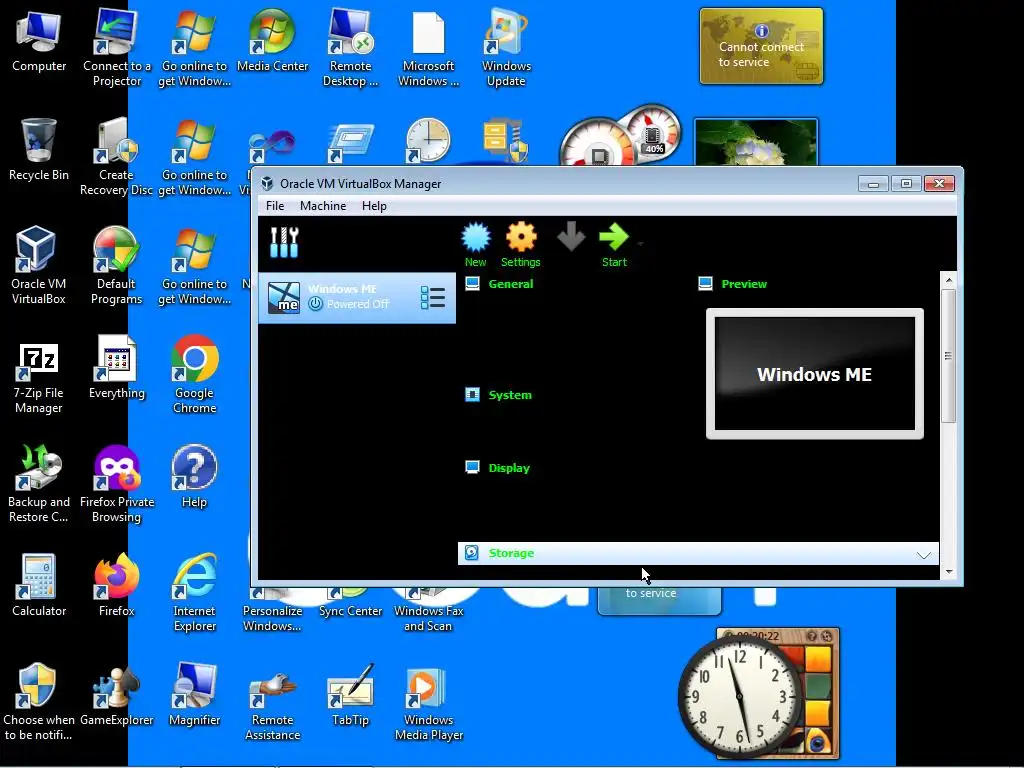Select the Connect to a Projector icon
1024x768 pixels.
(116, 47)
